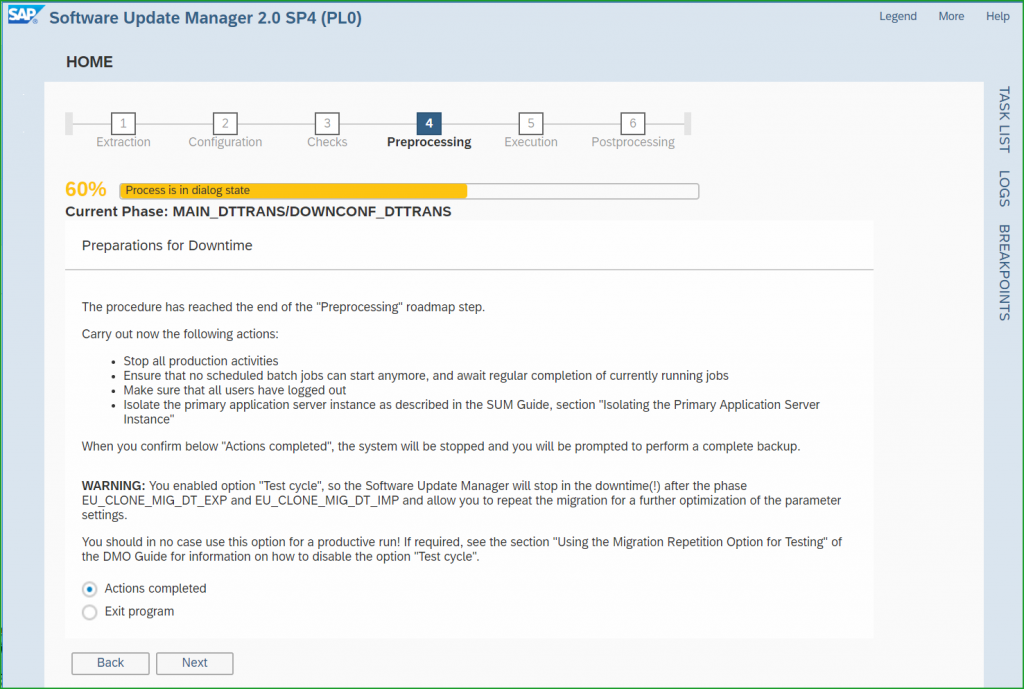Click the Stop all production activities bullet
The image size is (1024, 689).
click(x=200, y=361)
